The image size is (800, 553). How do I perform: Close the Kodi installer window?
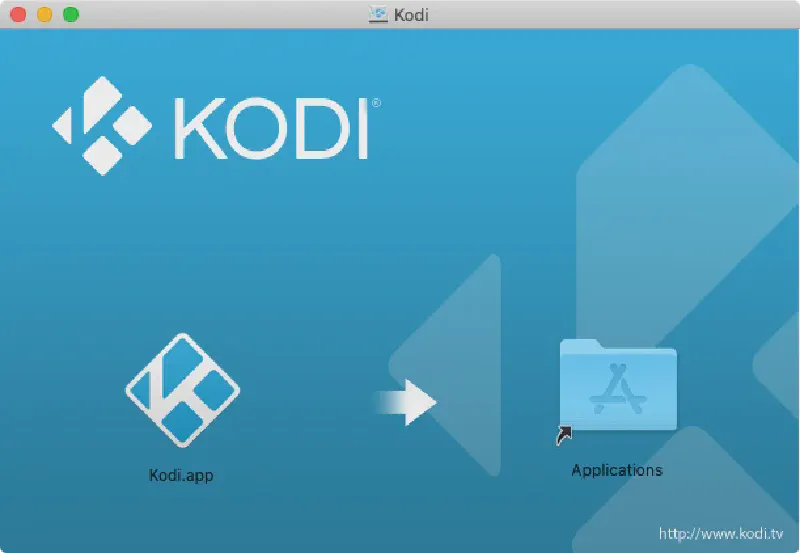tap(19, 14)
